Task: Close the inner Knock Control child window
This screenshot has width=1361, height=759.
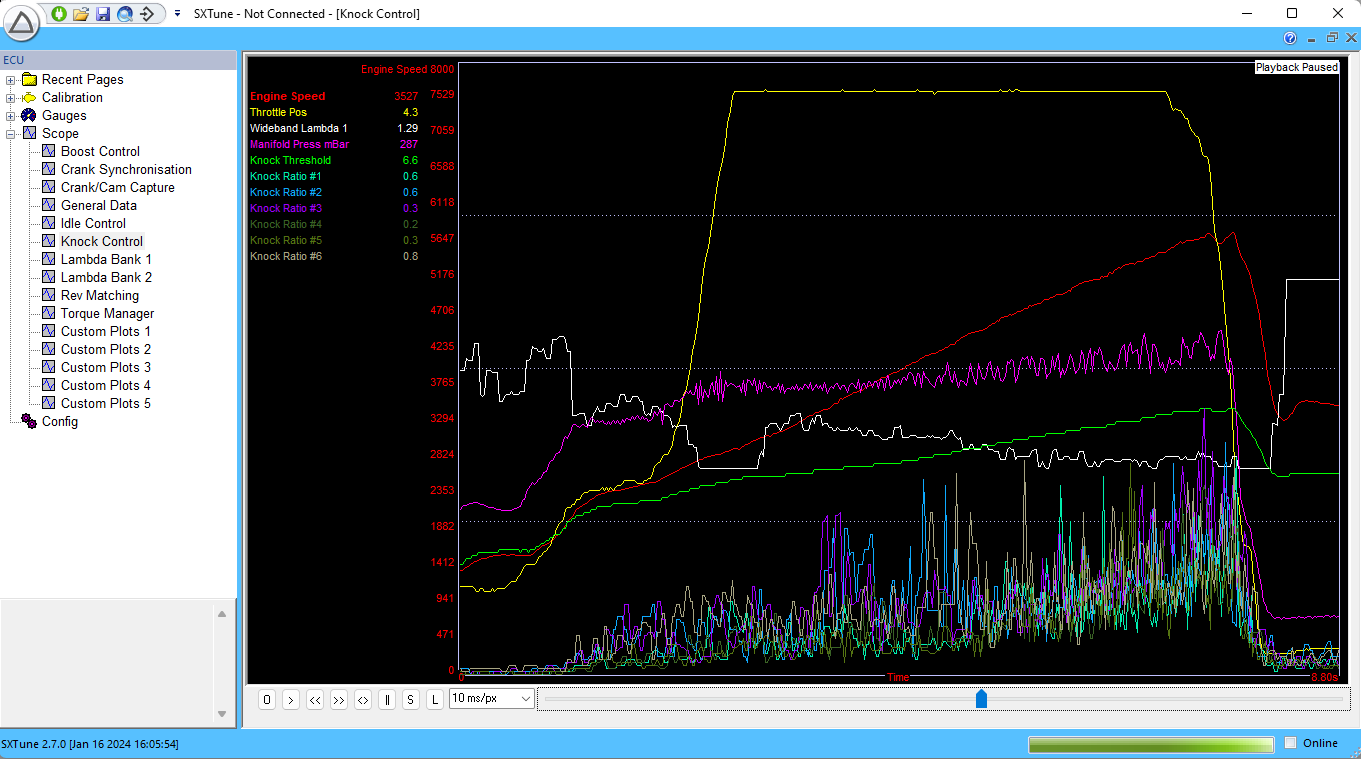Action: coord(1351,38)
